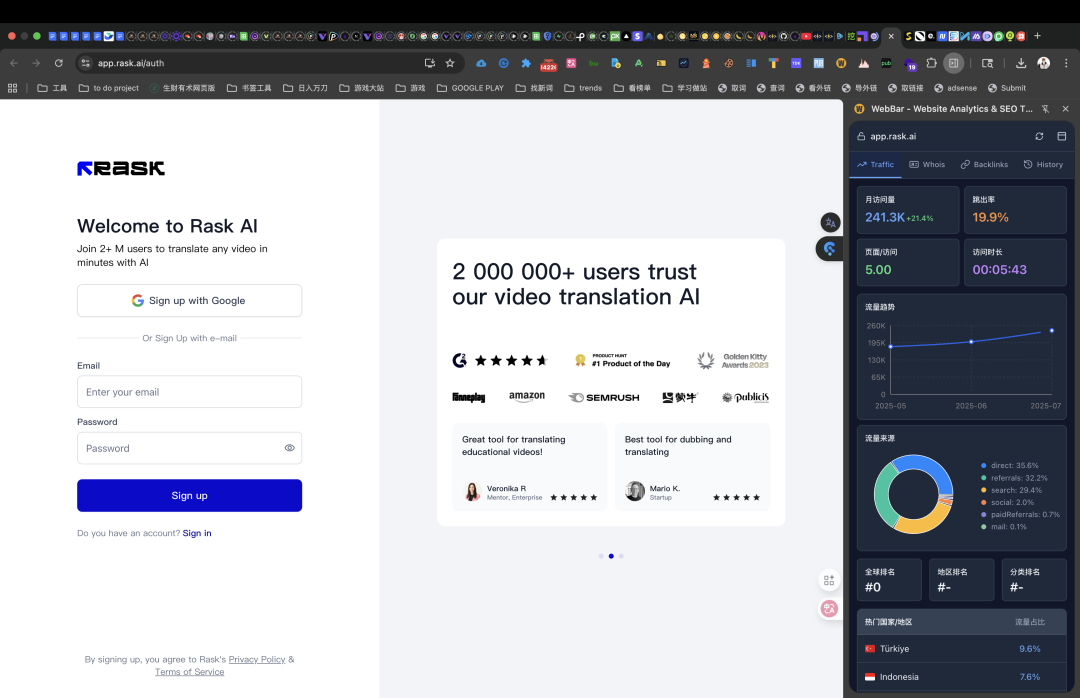Click the grid-plus floating icon
This screenshot has width=1080, height=698.
coord(829,581)
